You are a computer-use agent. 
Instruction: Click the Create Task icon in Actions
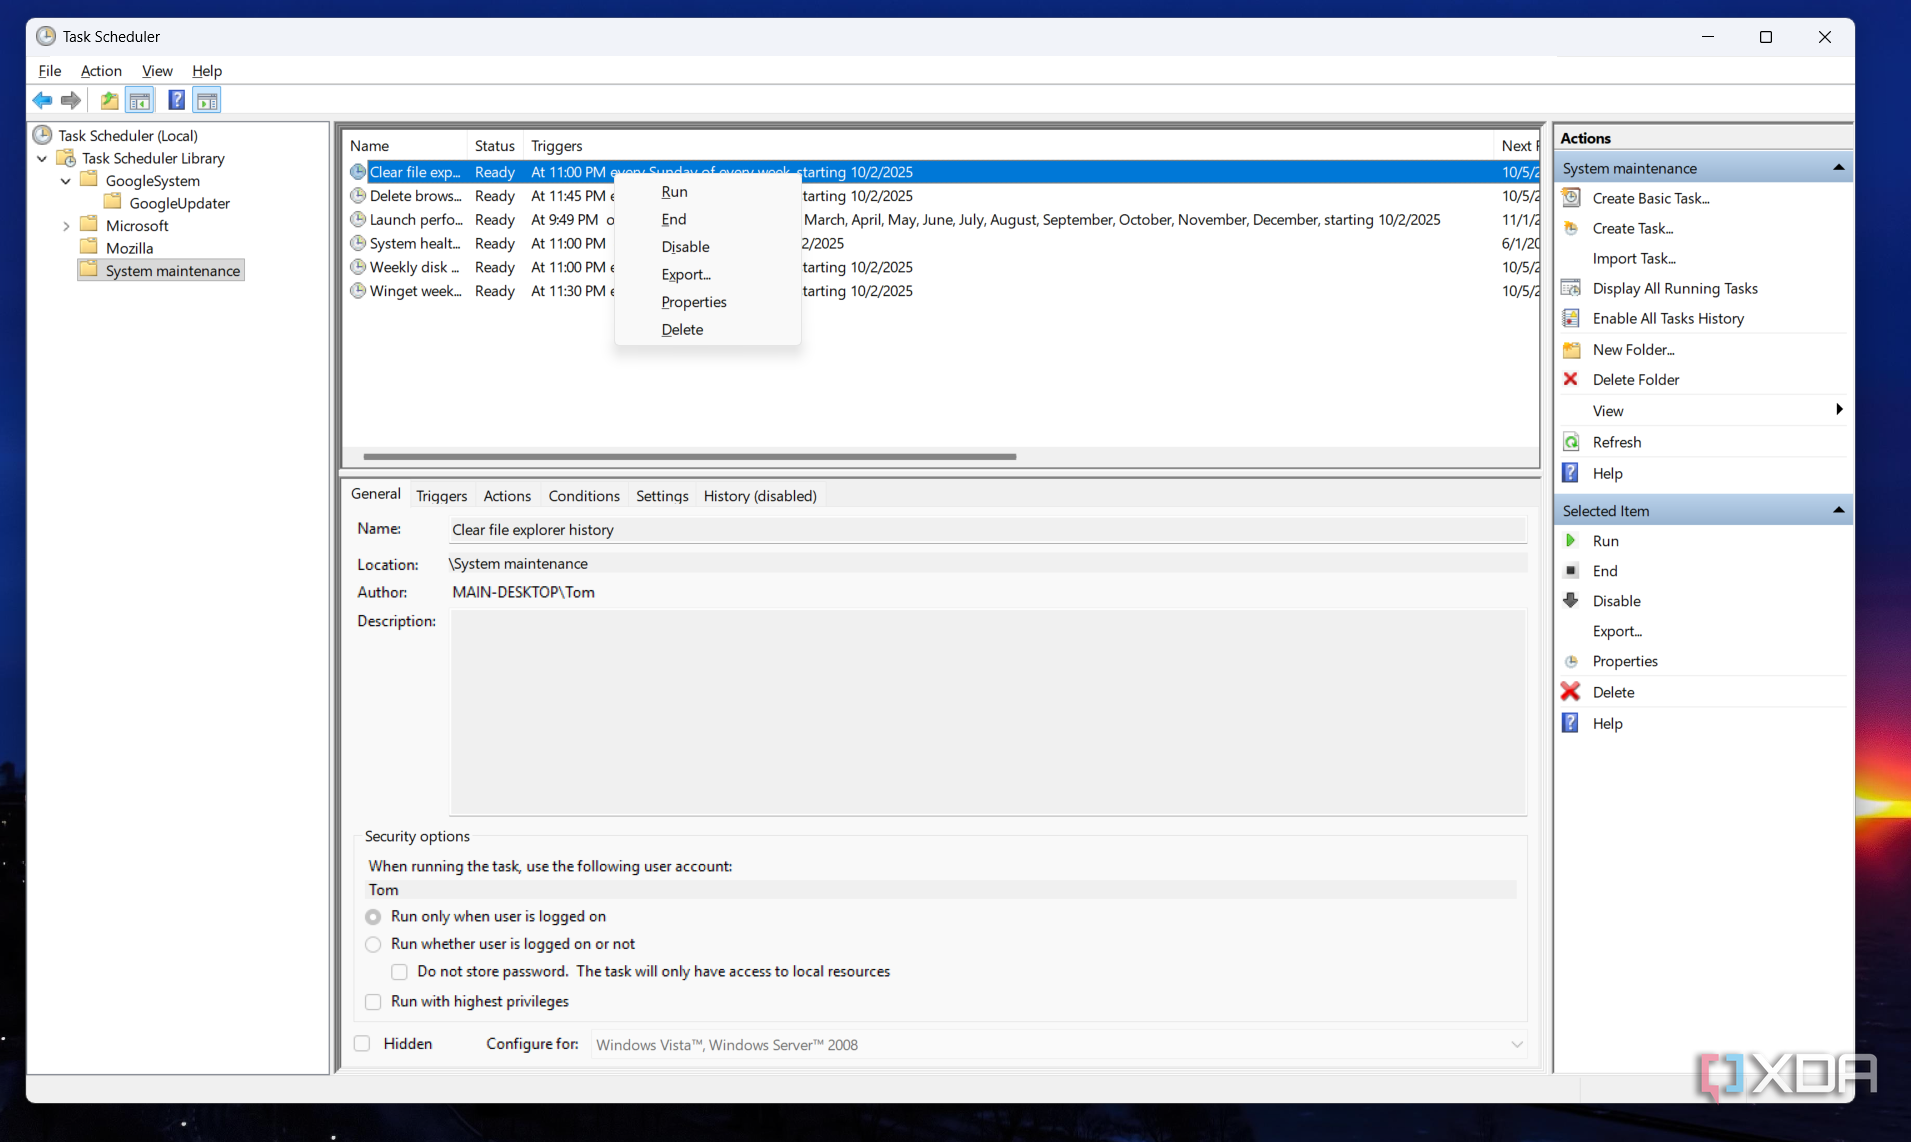point(1571,228)
